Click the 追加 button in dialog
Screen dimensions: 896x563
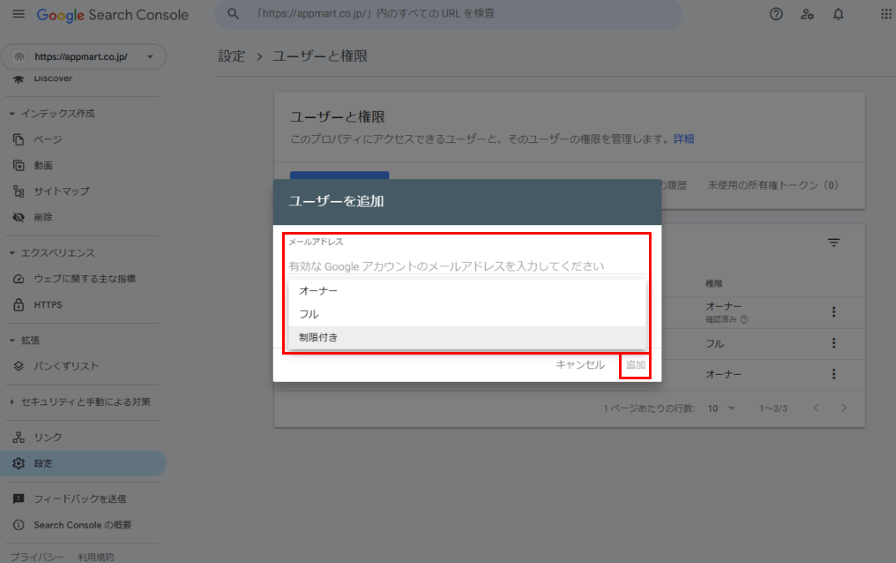pos(635,365)
